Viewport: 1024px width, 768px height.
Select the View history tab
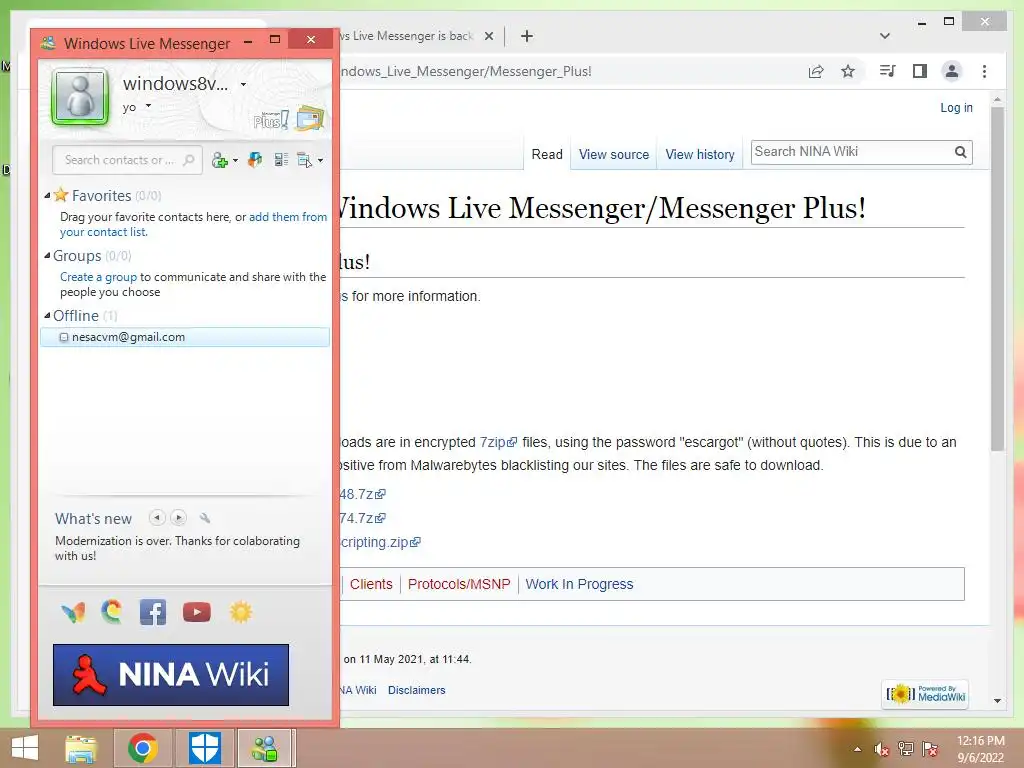point(700,155)
